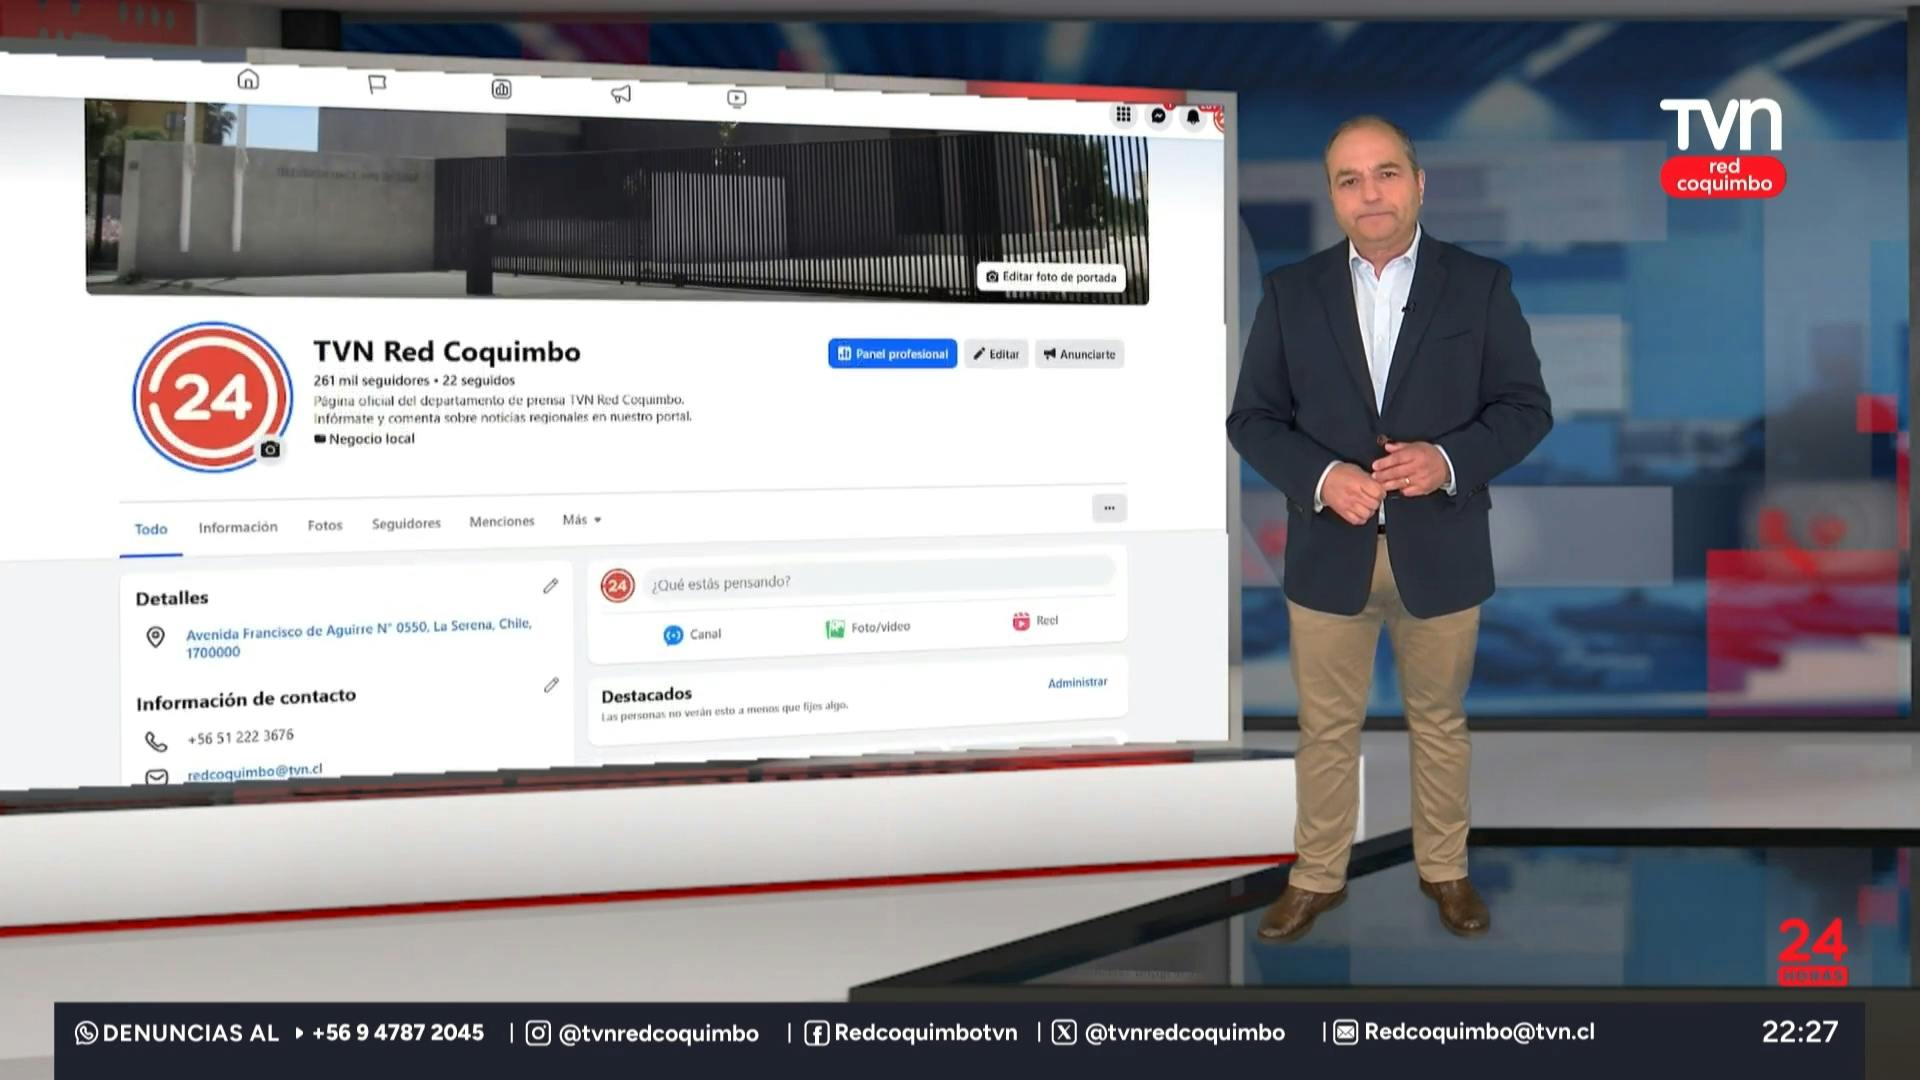This screenshot has height=1080, width=1920.
Task: Click the +56 9 4787 2045 denuncias number
Action: pyautogui.click(x=398, y=1033)
